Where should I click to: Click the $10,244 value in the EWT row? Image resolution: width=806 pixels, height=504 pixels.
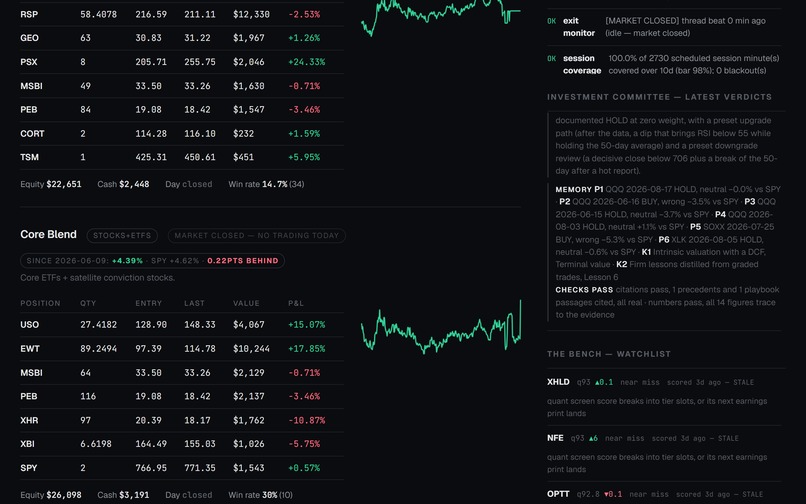251,349
